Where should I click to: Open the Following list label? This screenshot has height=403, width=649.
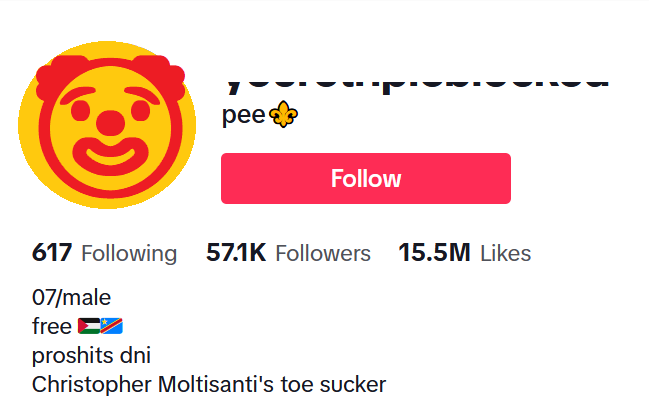tap(129, 254)
